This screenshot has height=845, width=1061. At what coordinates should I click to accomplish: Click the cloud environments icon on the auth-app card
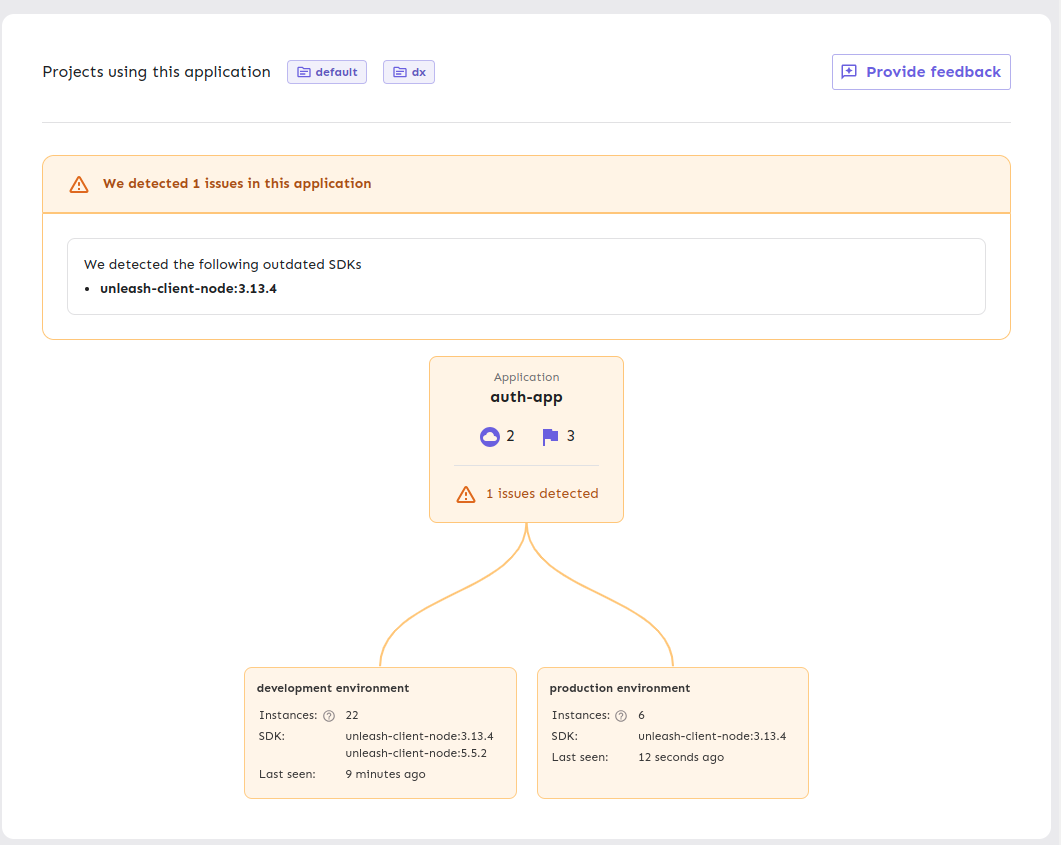click(x=490, y=436)
